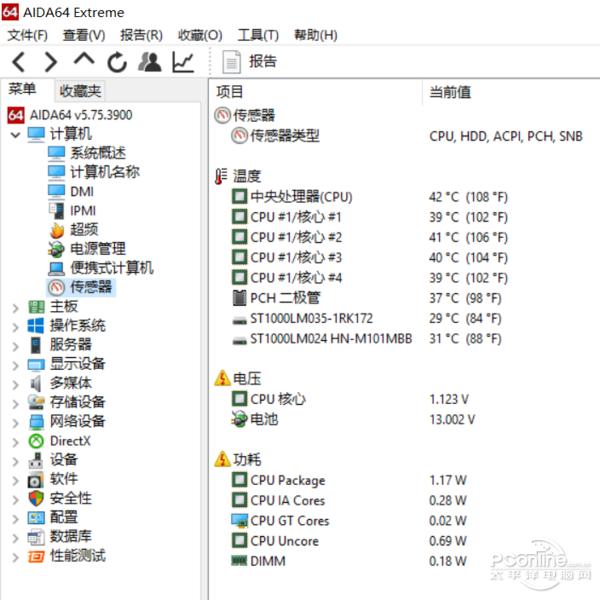
Task: Open the 查看(V) menu
Action: tap(84, 35)
